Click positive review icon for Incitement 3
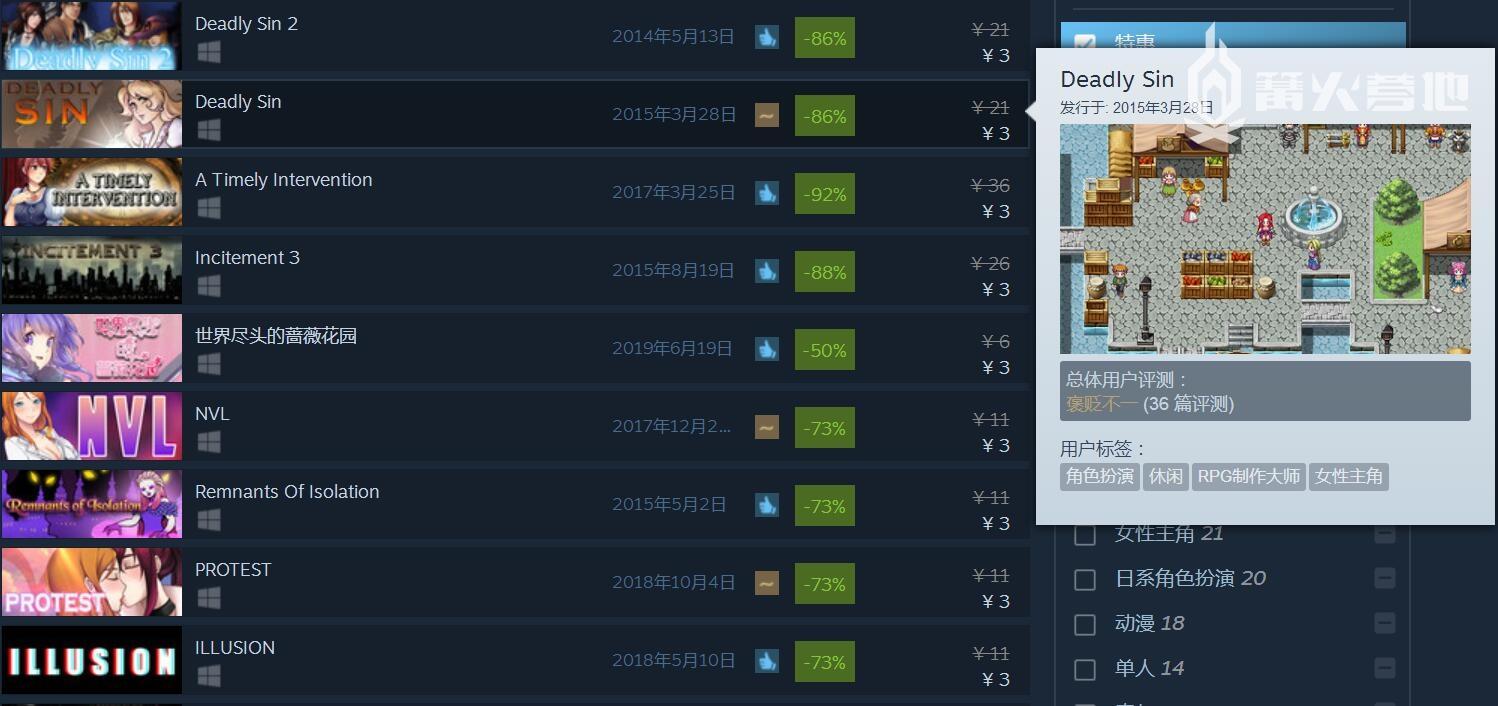This screenshot has height=706, width=1498. pyautogui.click(x=767, y=271)
